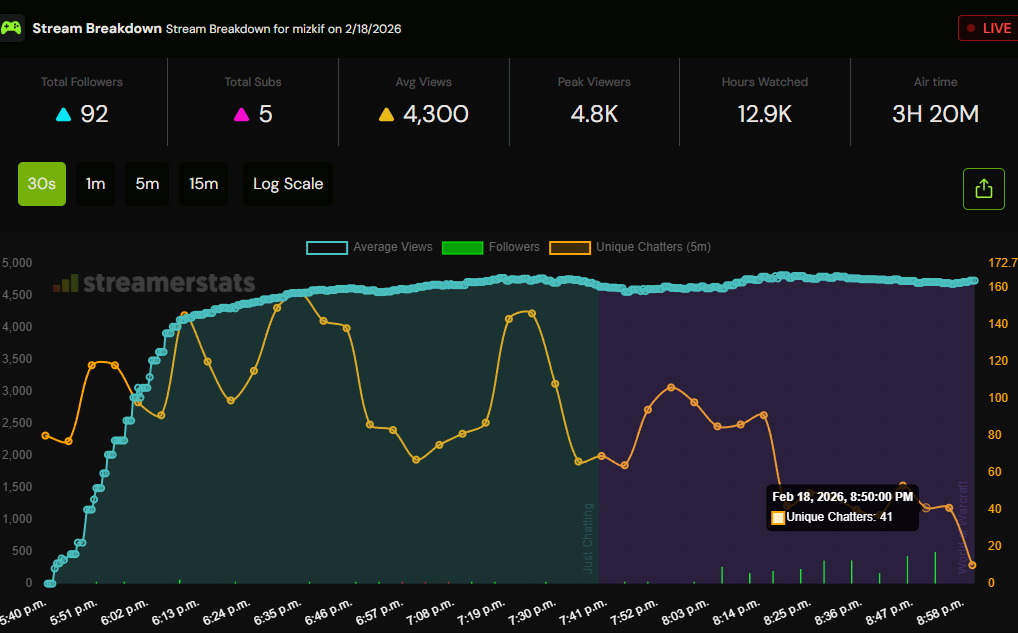This screenshot has height=633, width=1018.
Task: Click the 8:25 p.m. x-axis label
Action: tap(786, 612)
